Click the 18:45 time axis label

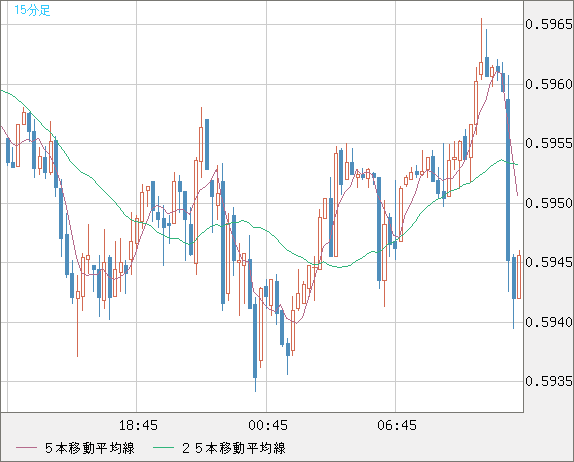pos(138,425)
